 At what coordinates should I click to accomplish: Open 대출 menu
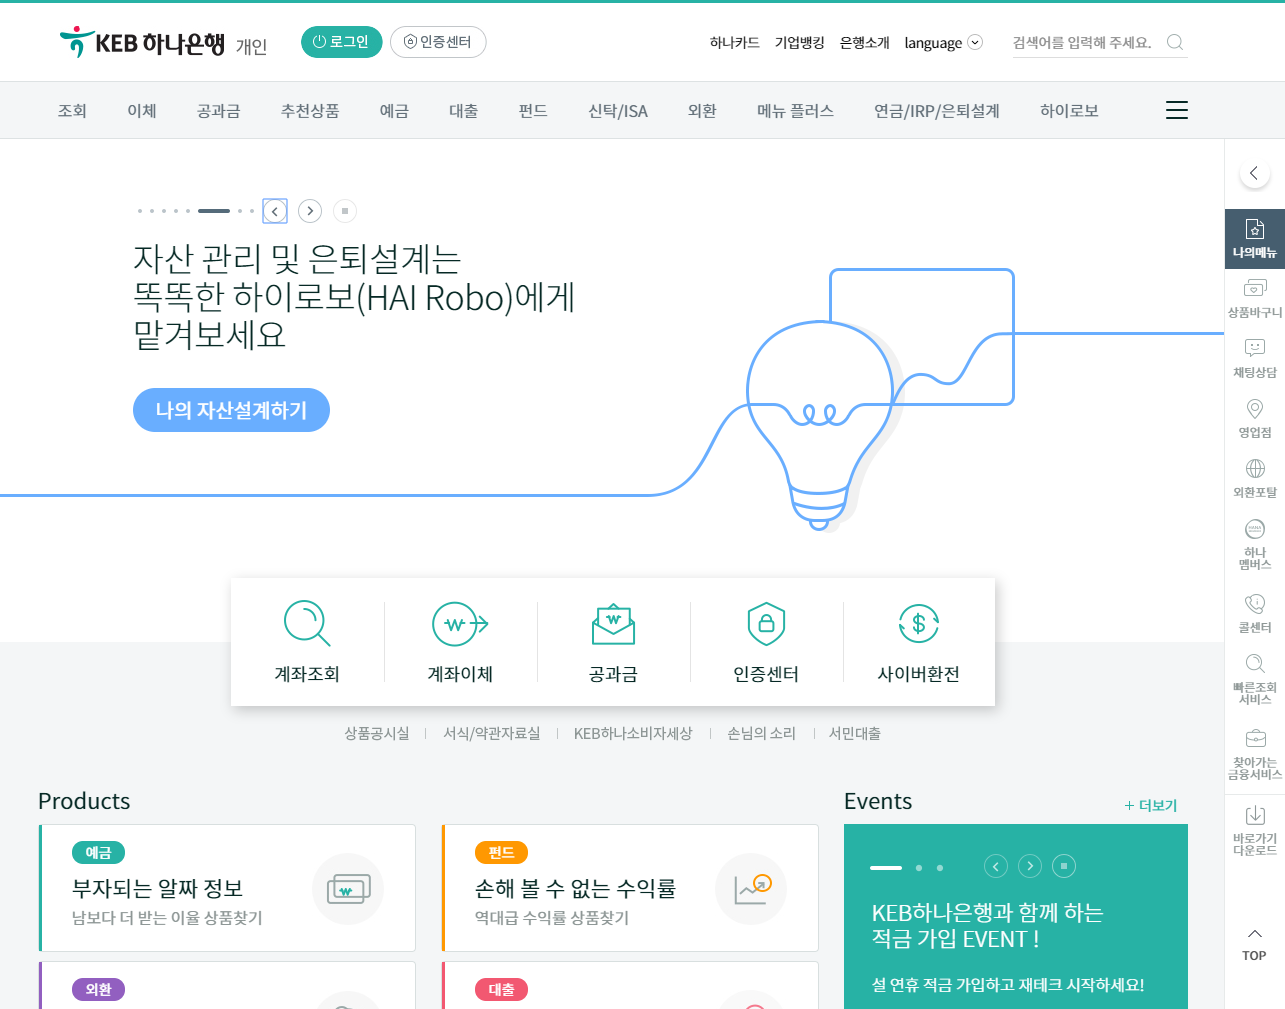[463, 111]
